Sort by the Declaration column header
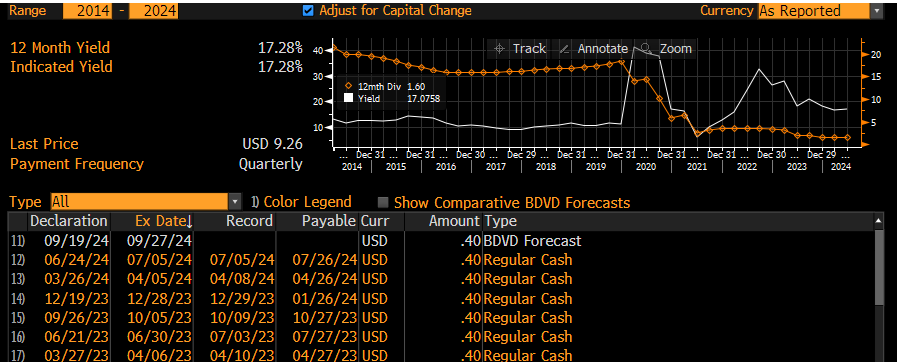 (x=69, y=221)
